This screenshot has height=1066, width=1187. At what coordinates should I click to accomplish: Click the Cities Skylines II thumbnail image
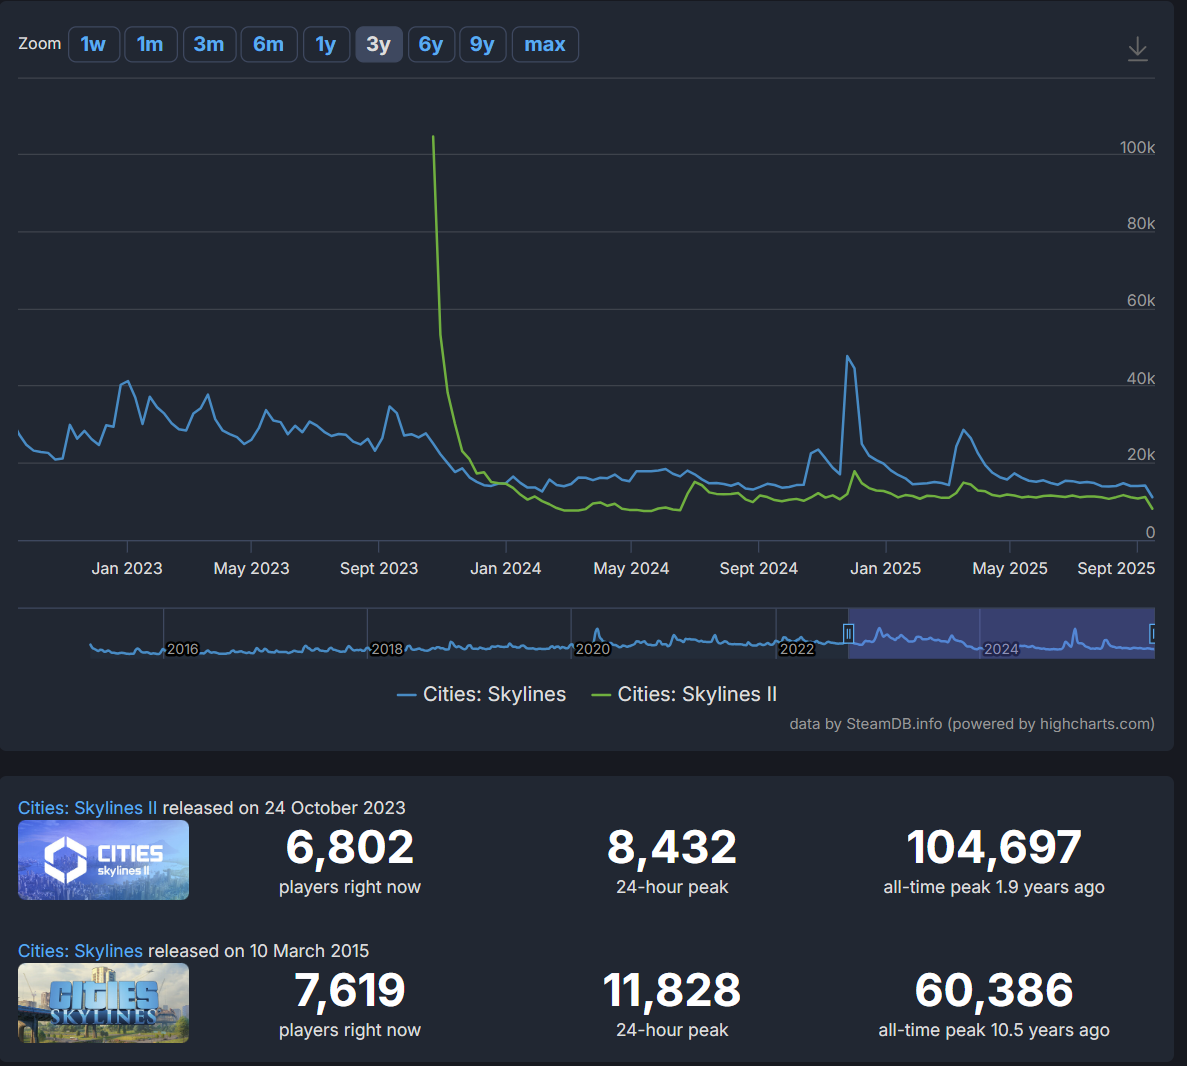click(x=104, y=860)
